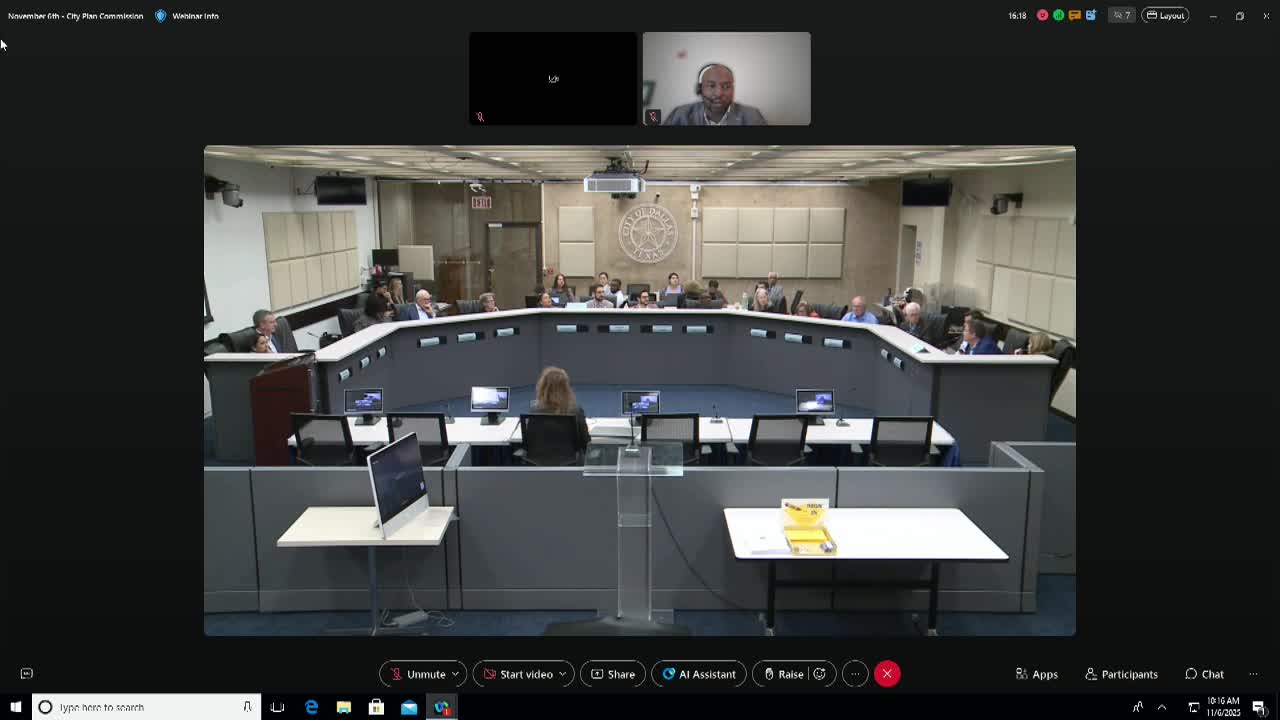Screen dimensions: 1280x720
Task: Toggle the AI Assistant
Action: coord(699,674)
